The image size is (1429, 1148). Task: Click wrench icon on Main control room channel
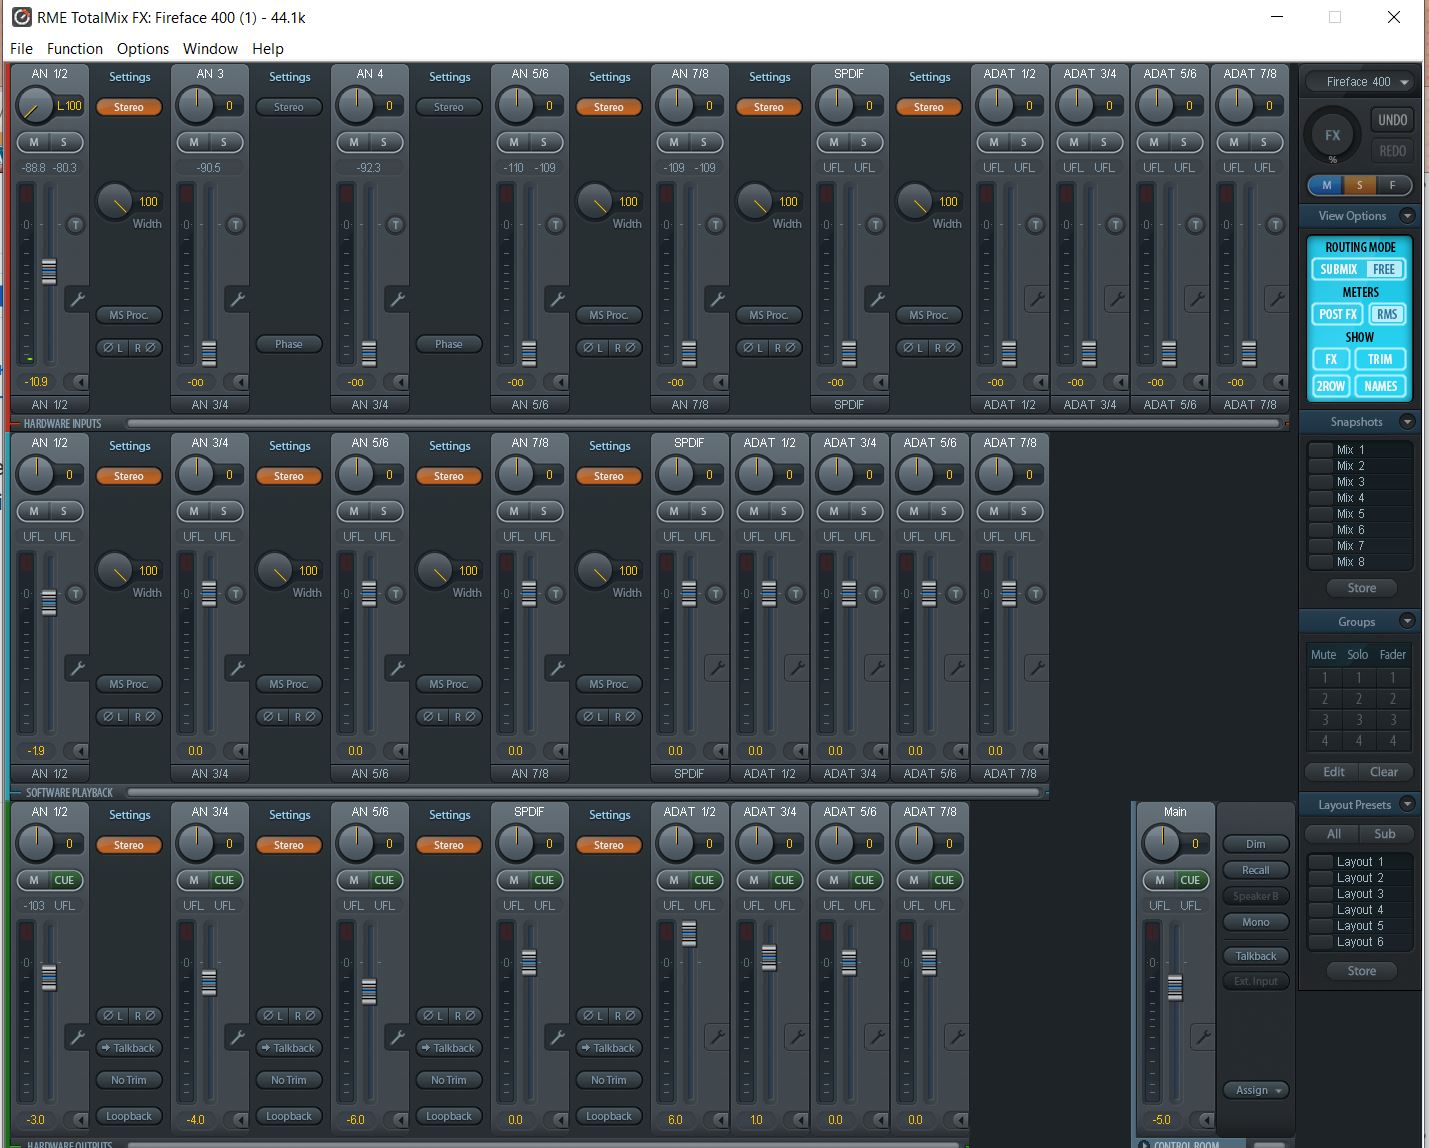(x=1202, y=1037)
